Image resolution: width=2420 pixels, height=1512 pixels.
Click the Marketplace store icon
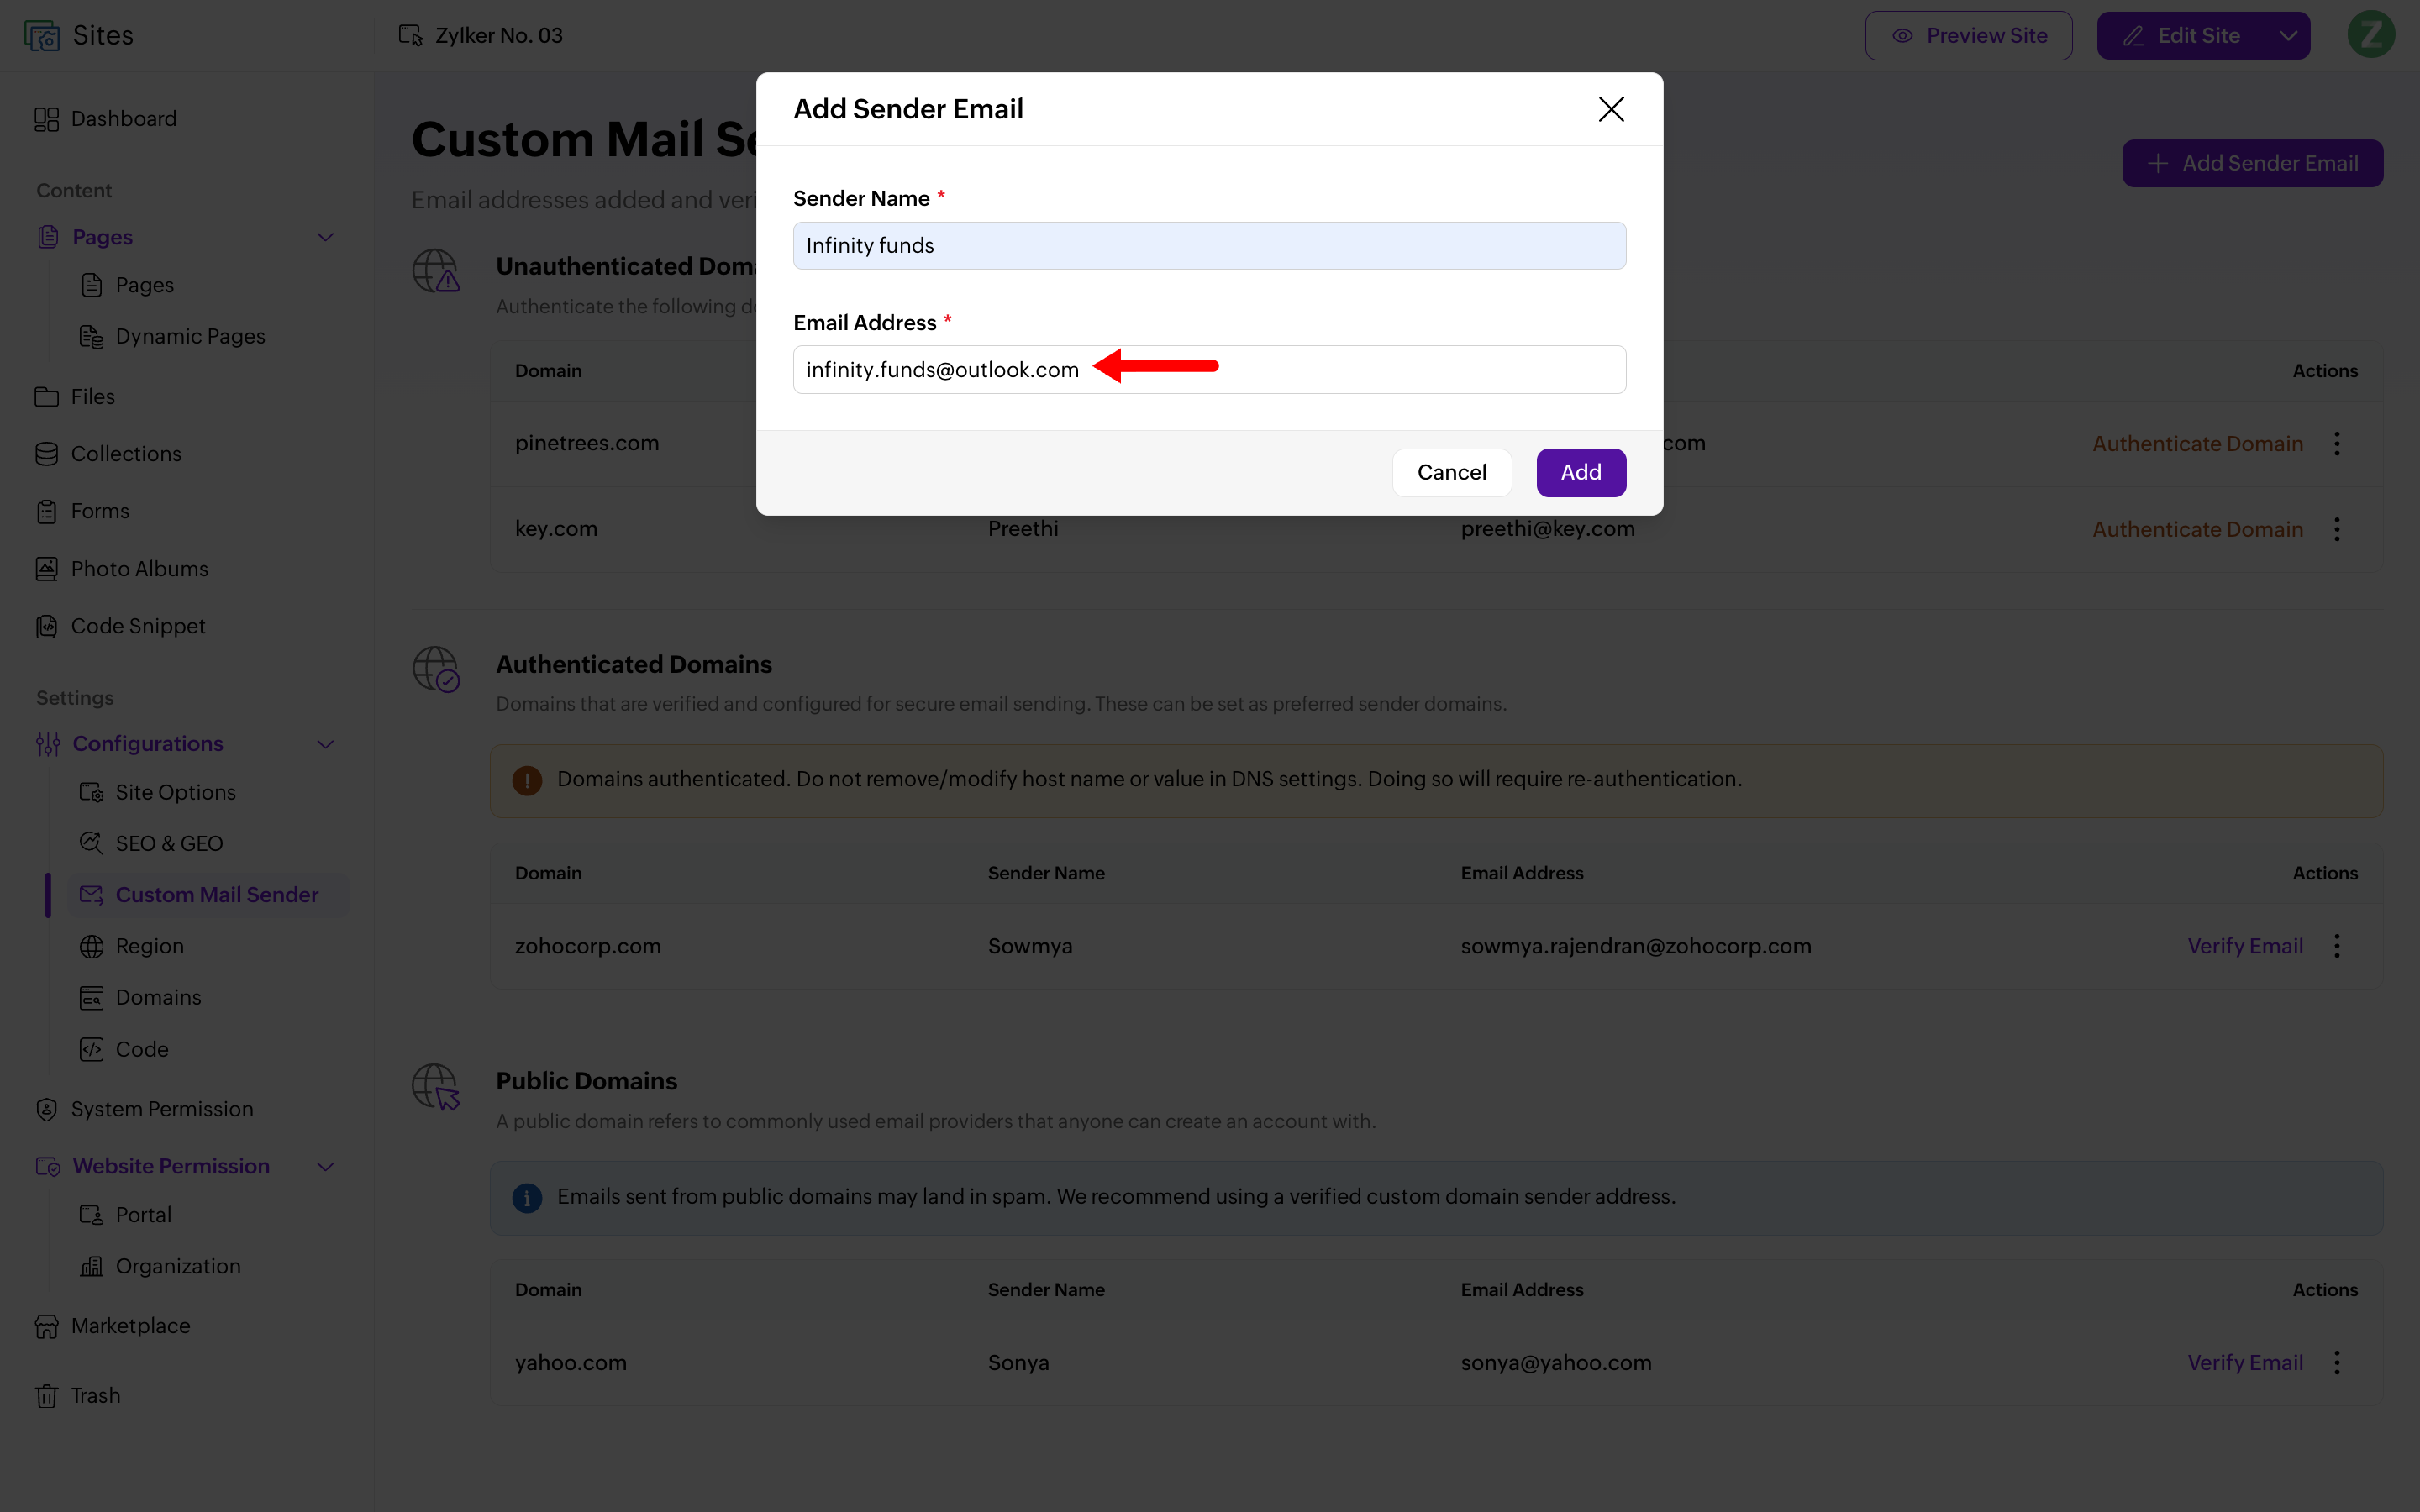pyautogui.click(x=47, y=1326)
